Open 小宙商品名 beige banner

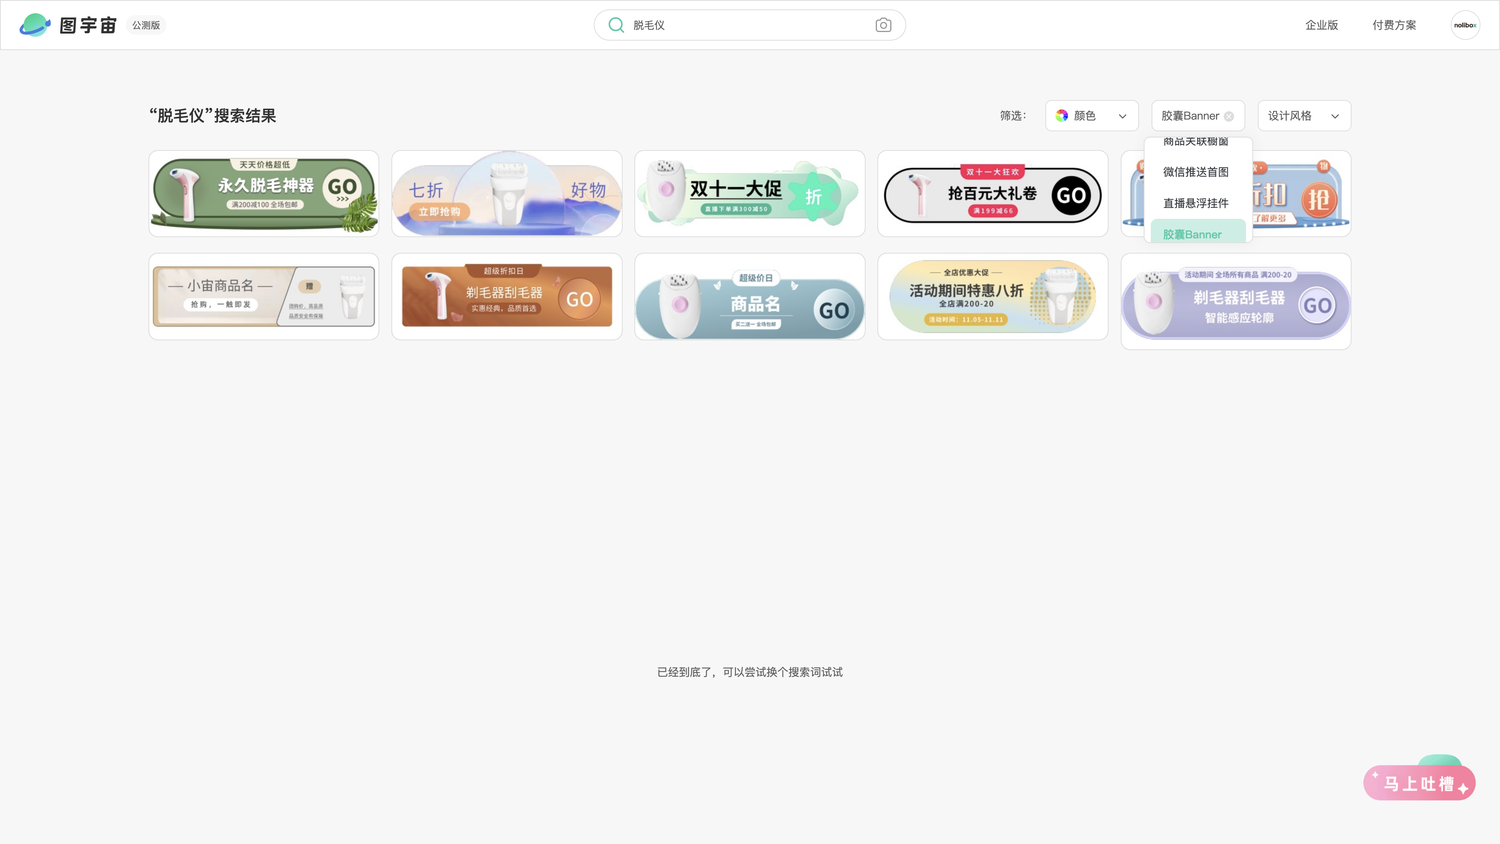(x=264, y=296)
